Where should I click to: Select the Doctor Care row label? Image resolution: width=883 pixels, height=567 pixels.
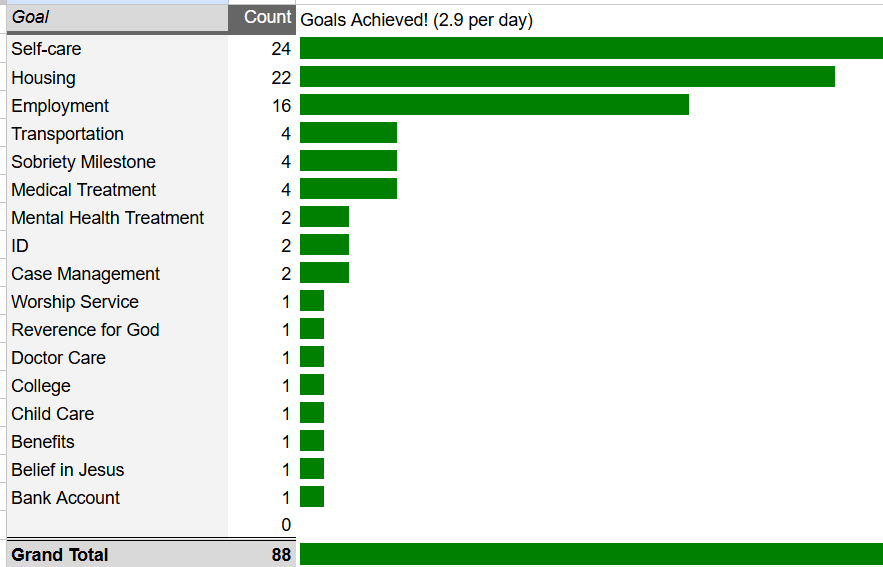click(59, 358)
